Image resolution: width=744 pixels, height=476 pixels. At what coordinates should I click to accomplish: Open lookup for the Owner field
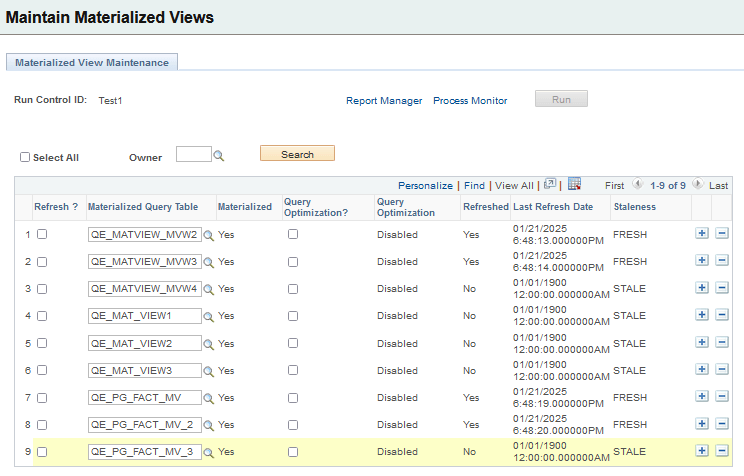pos(218,156)
